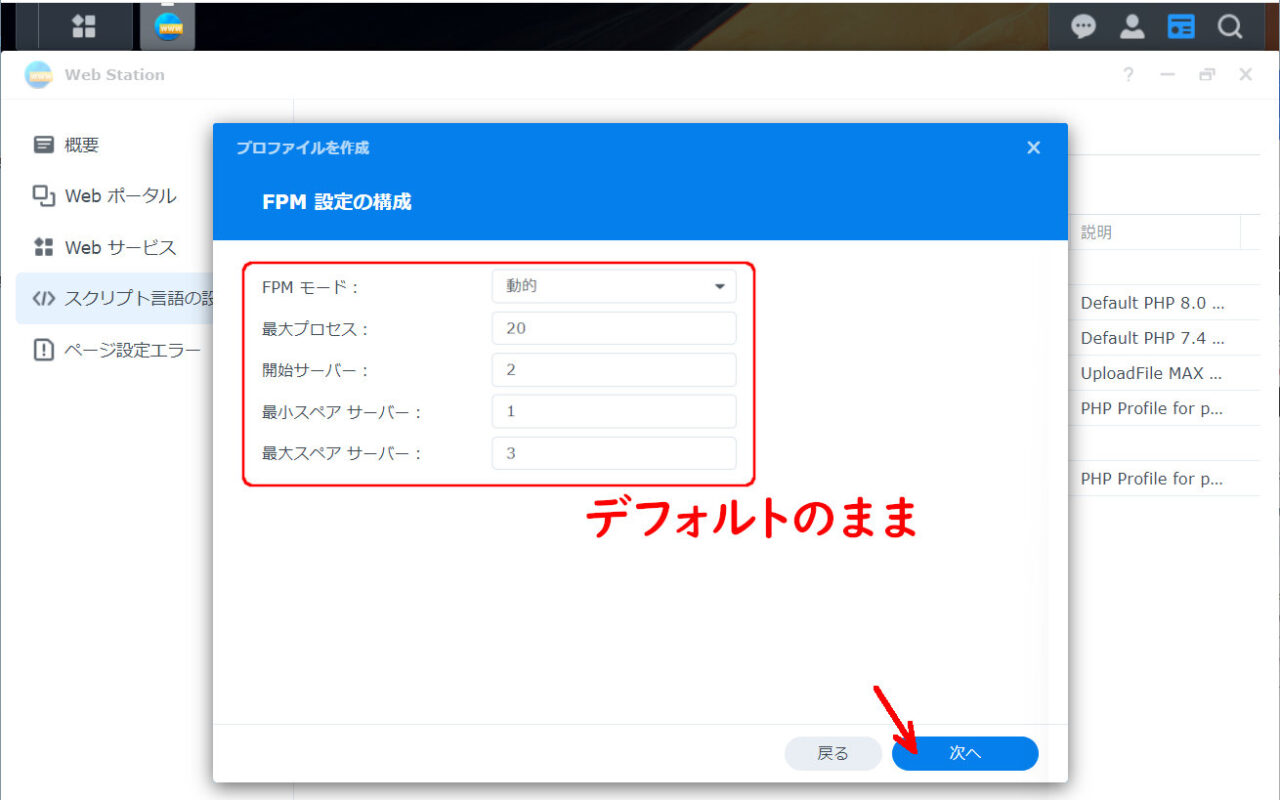Image resolution: width=1280 pixels, height=800 pixels.
Task: Expand the FPM モード dropdown
Action: 614,286
